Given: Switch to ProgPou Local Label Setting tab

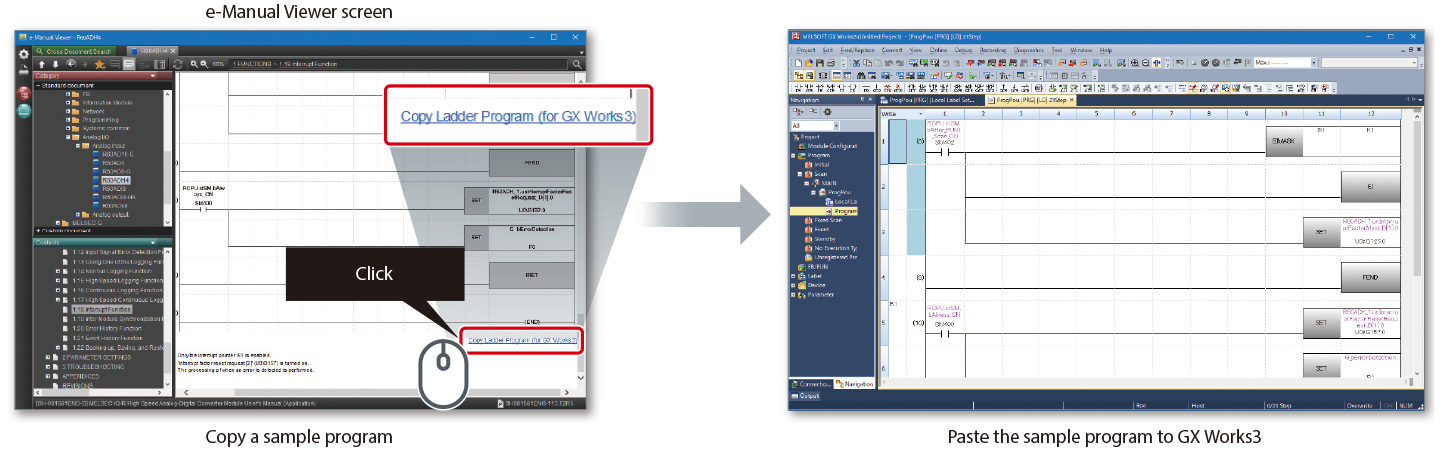Looking at the screenshot, I should coord(928,100).
